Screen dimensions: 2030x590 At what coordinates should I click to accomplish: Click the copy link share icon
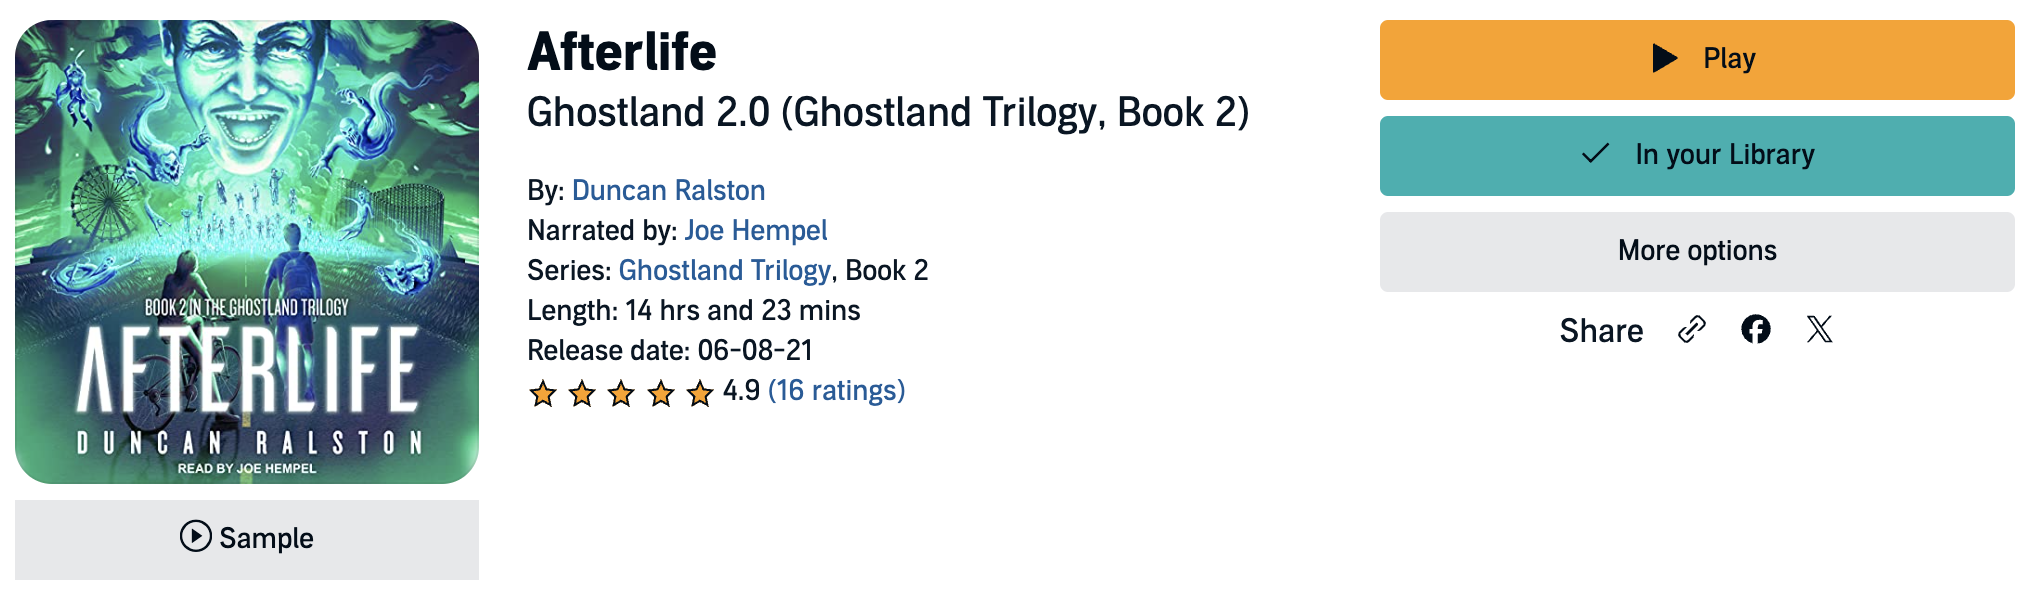pos(1691,329)
